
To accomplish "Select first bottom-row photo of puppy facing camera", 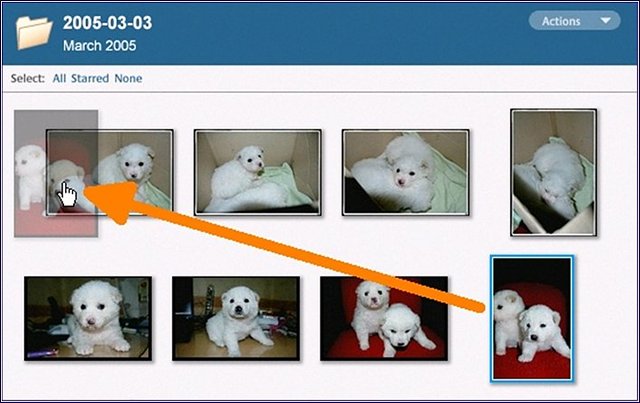I will 88,318.
